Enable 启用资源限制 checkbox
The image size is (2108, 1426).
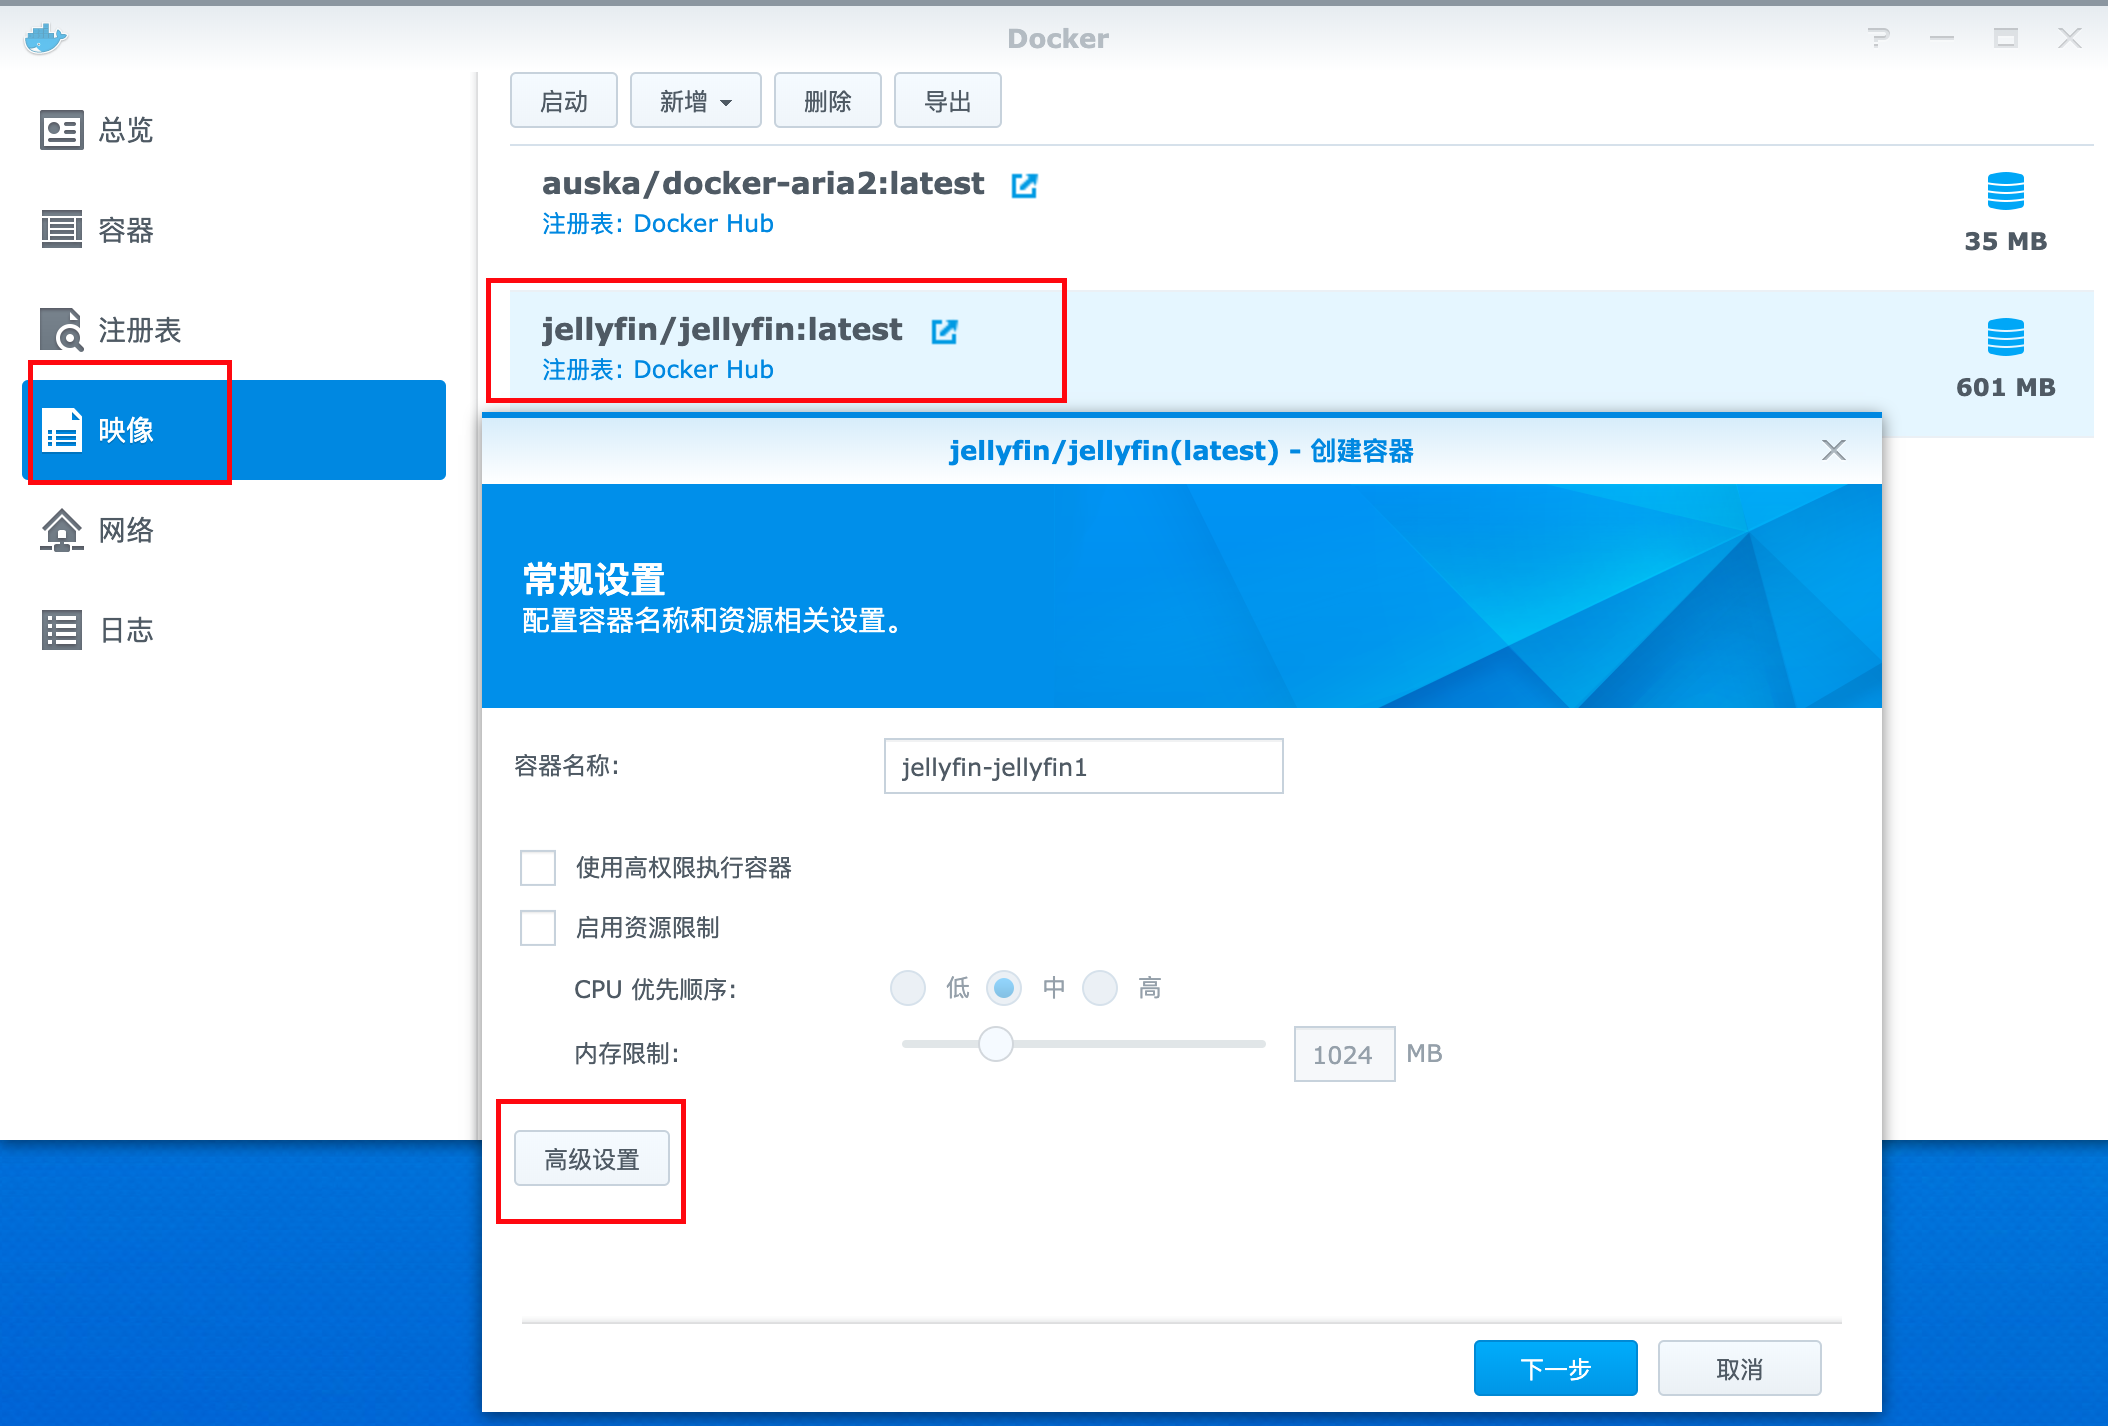538,928
